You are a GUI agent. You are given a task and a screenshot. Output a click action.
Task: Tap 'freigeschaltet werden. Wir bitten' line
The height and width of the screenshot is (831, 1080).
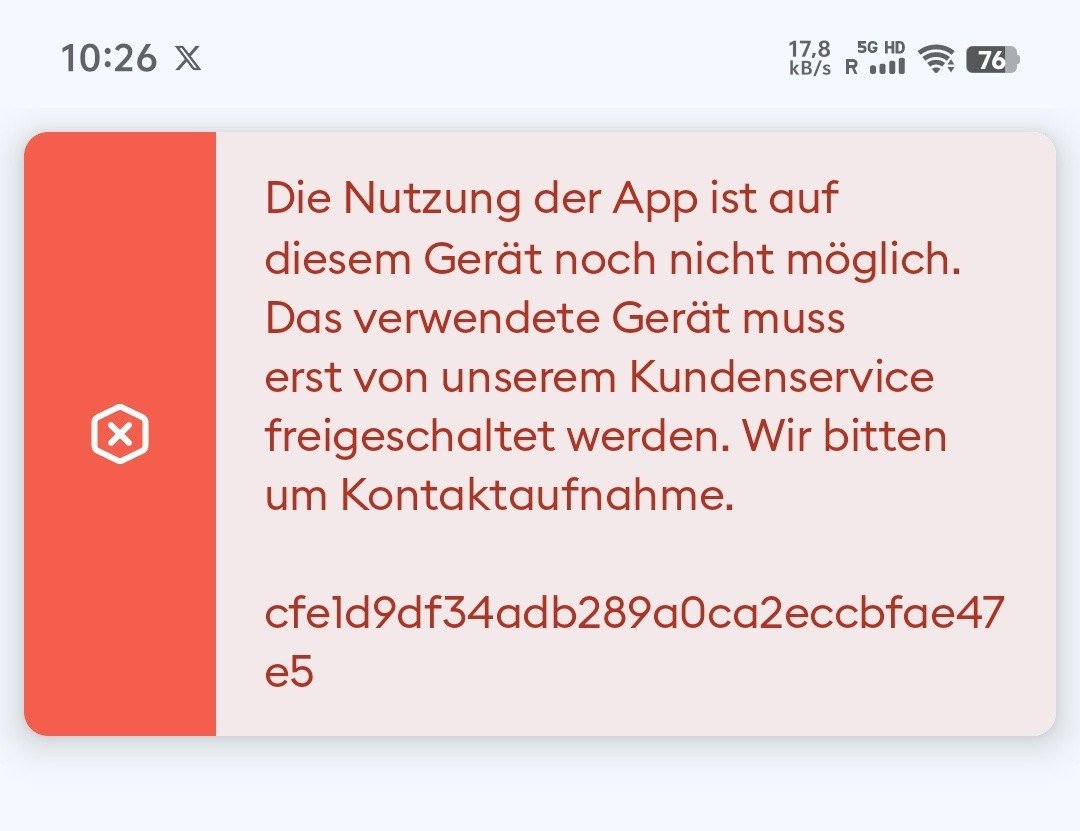(605, 438)
